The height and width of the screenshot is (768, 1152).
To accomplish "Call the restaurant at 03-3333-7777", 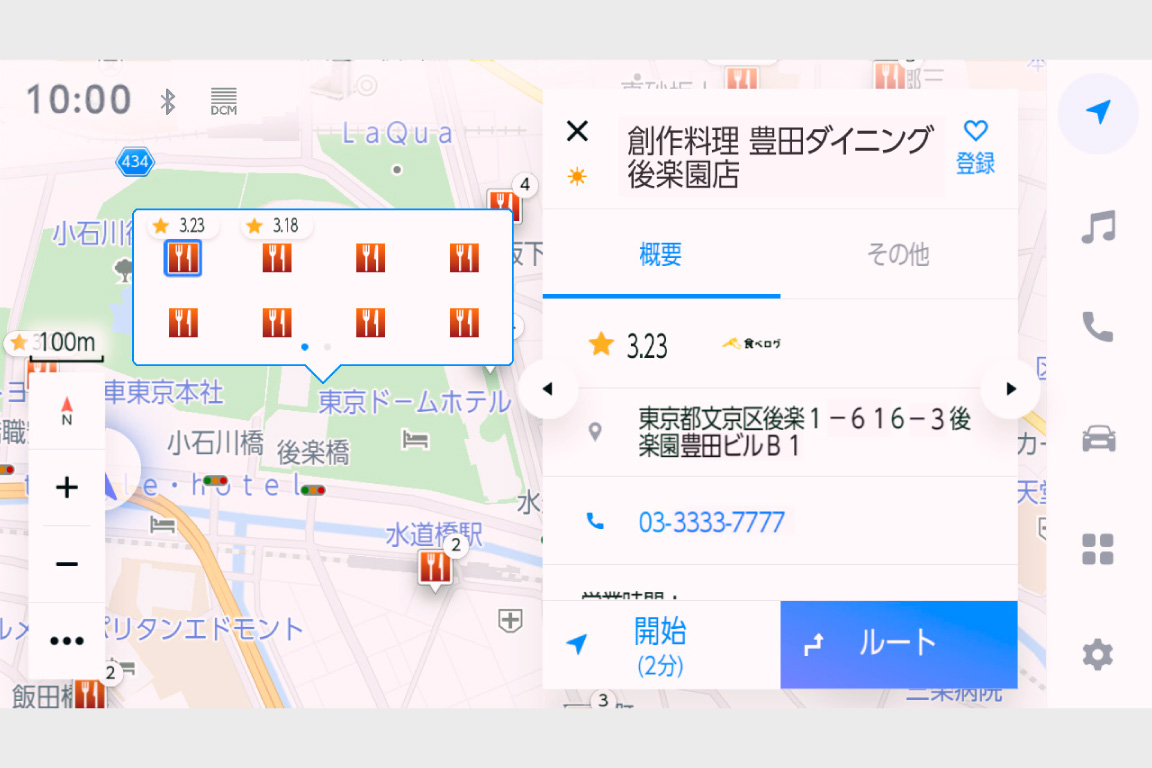I will pos(711,522).
